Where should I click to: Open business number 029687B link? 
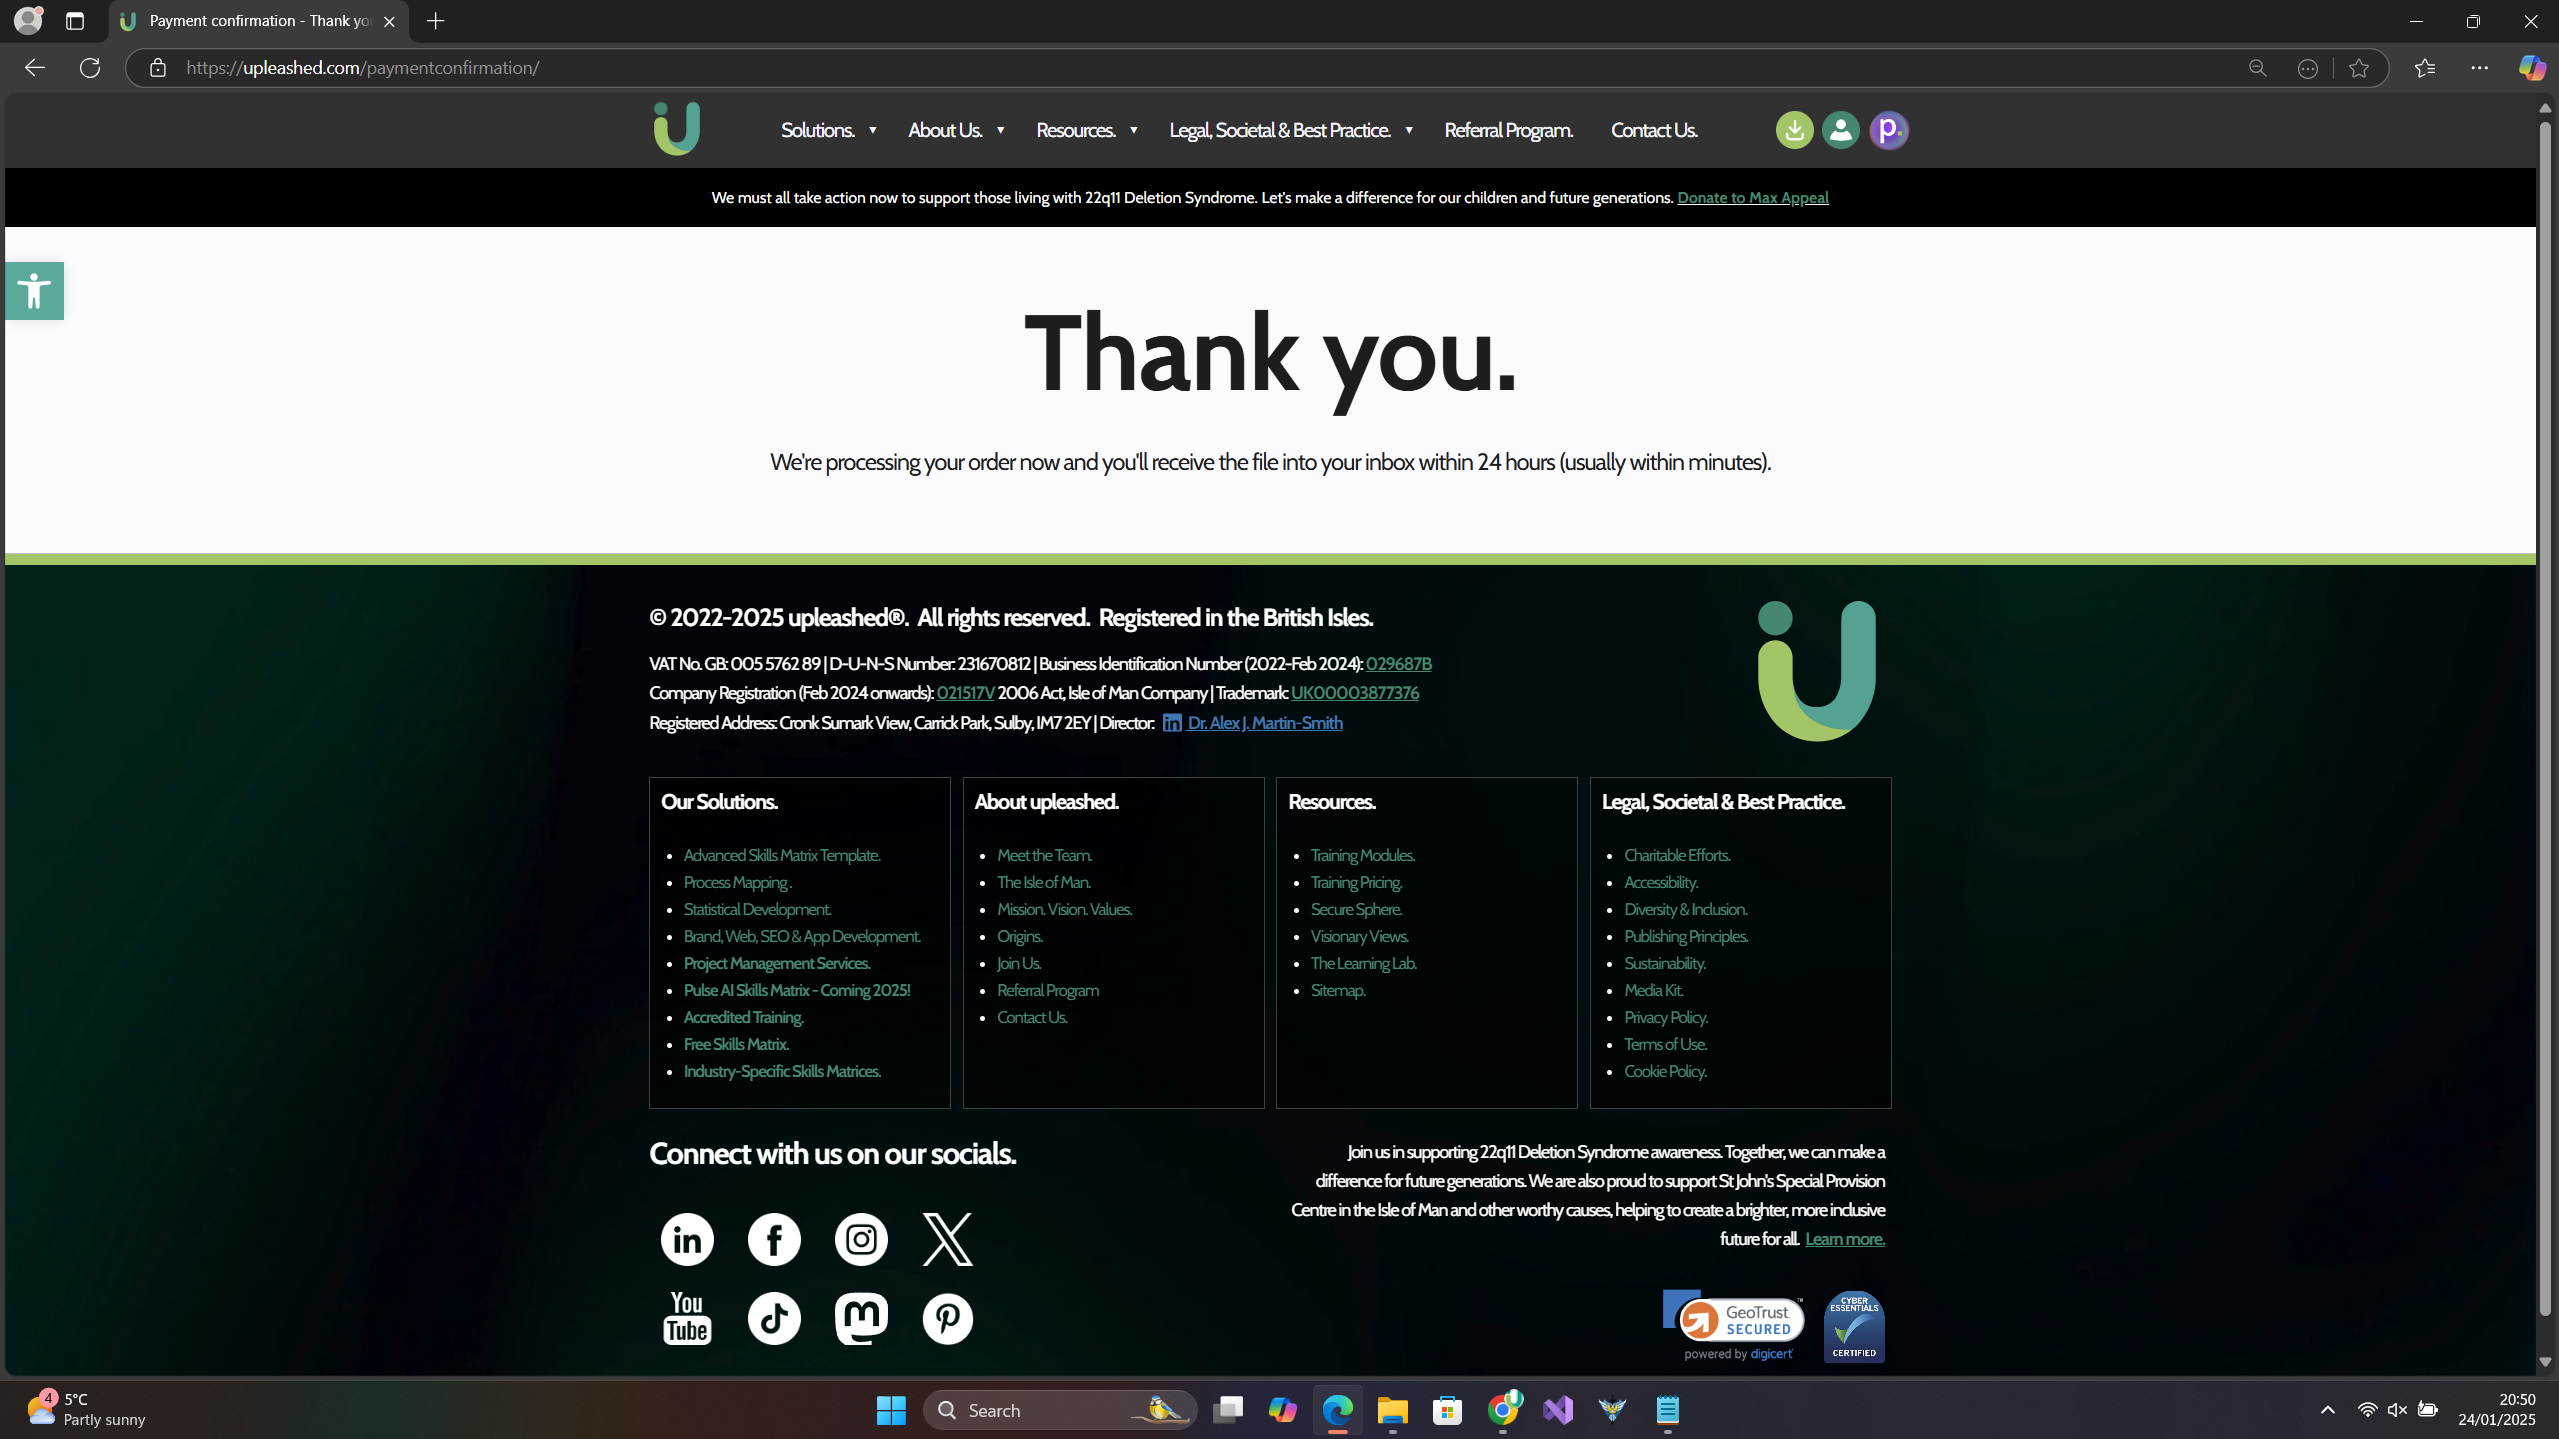(x=1398, y=664)
